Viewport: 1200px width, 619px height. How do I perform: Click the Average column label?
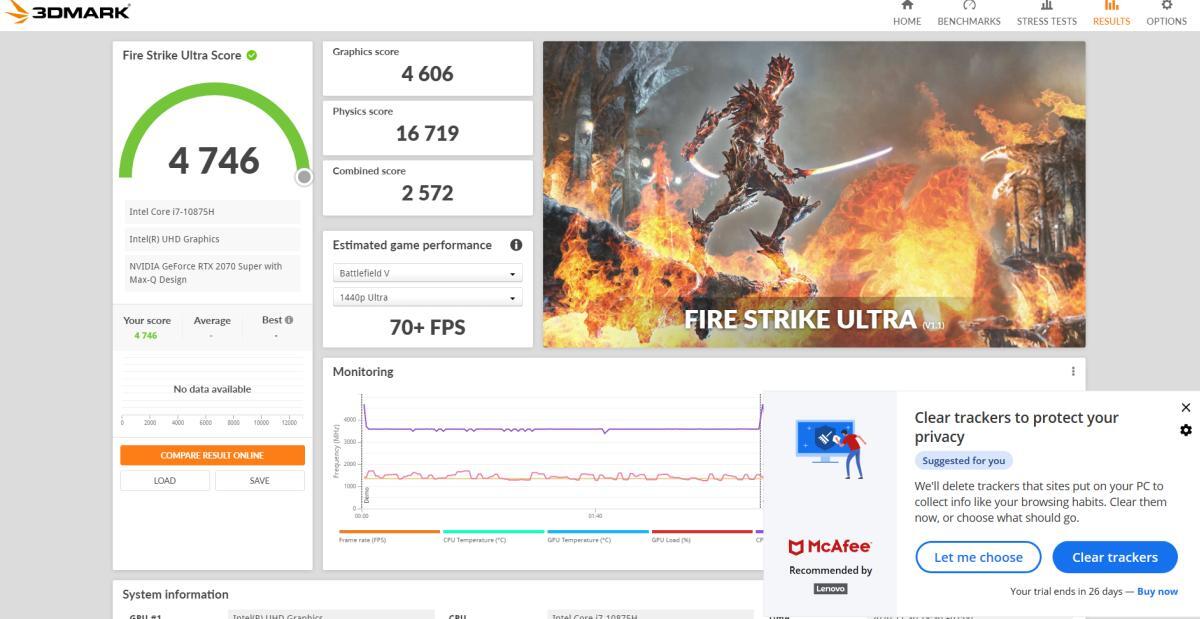click(x=212, y=321)
